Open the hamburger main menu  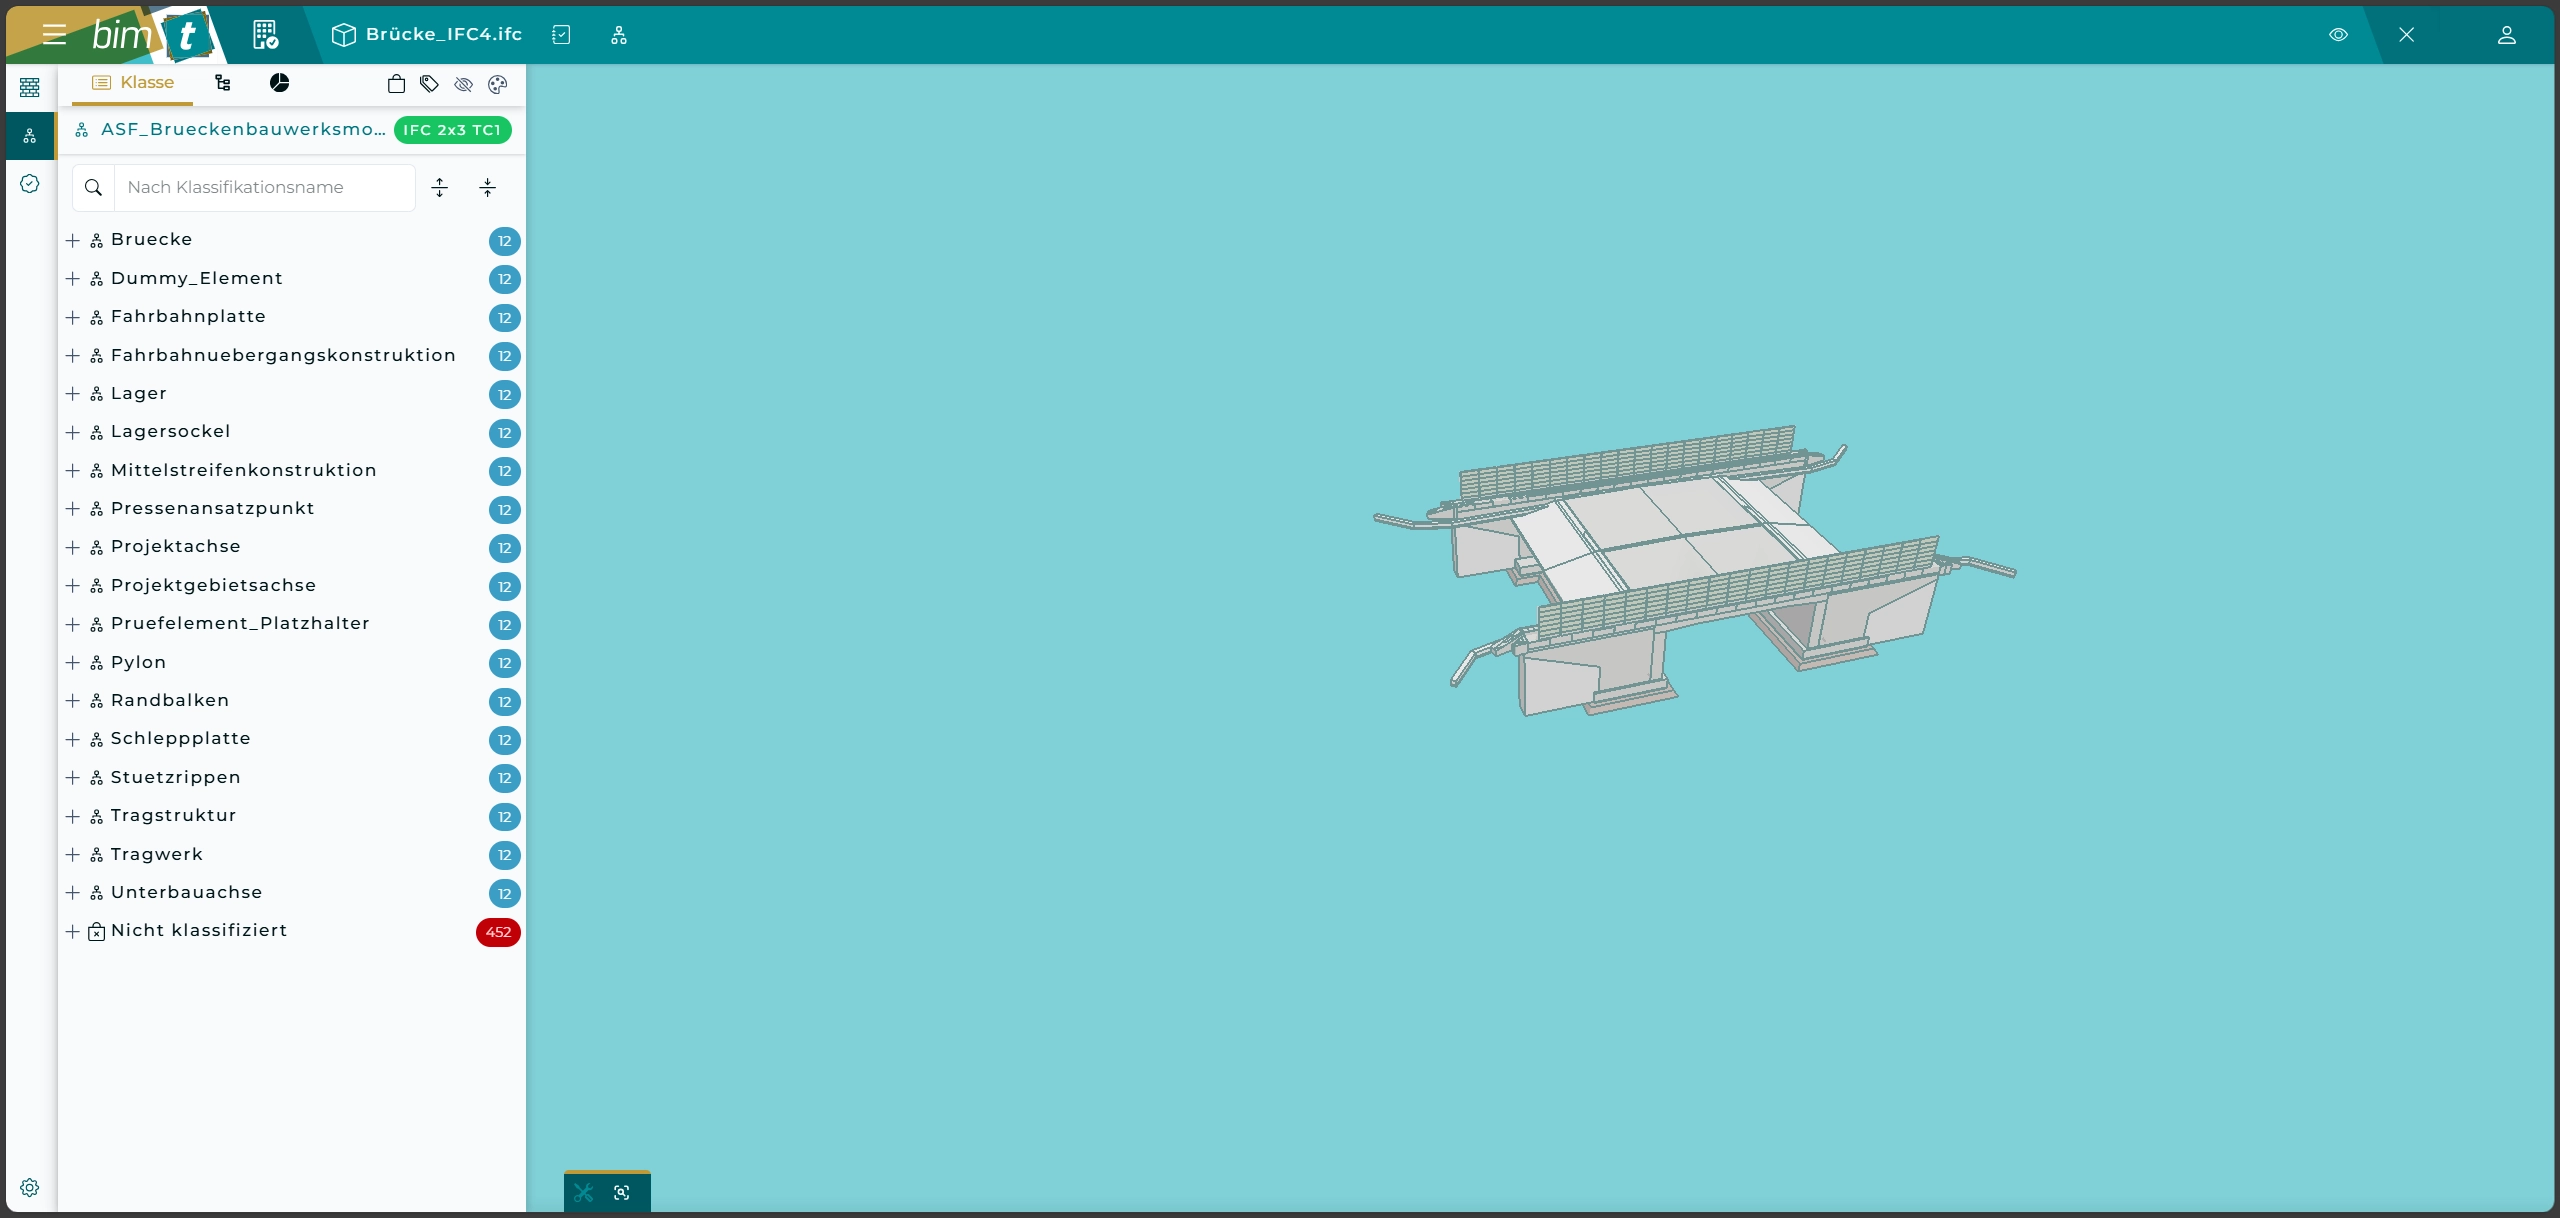click(x=54, y=35)
